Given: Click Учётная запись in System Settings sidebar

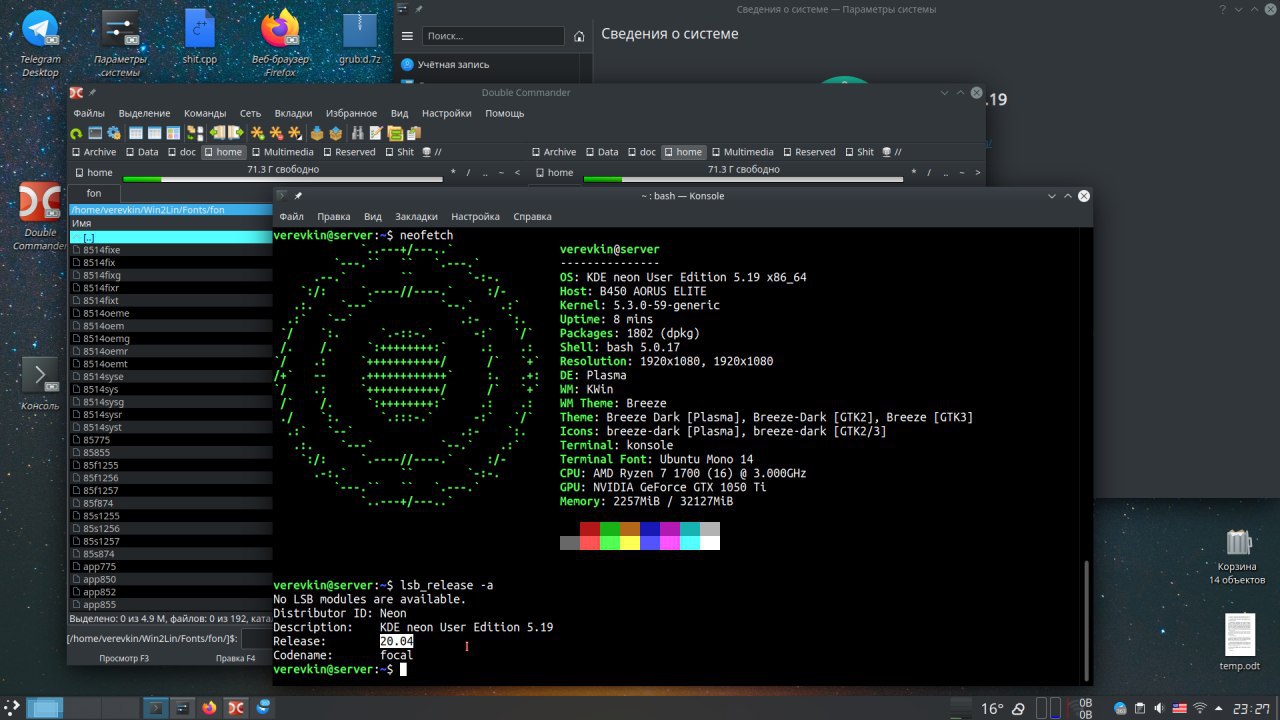Looking at the screenshot, I should pyautogui.click(x=453, y=64).
